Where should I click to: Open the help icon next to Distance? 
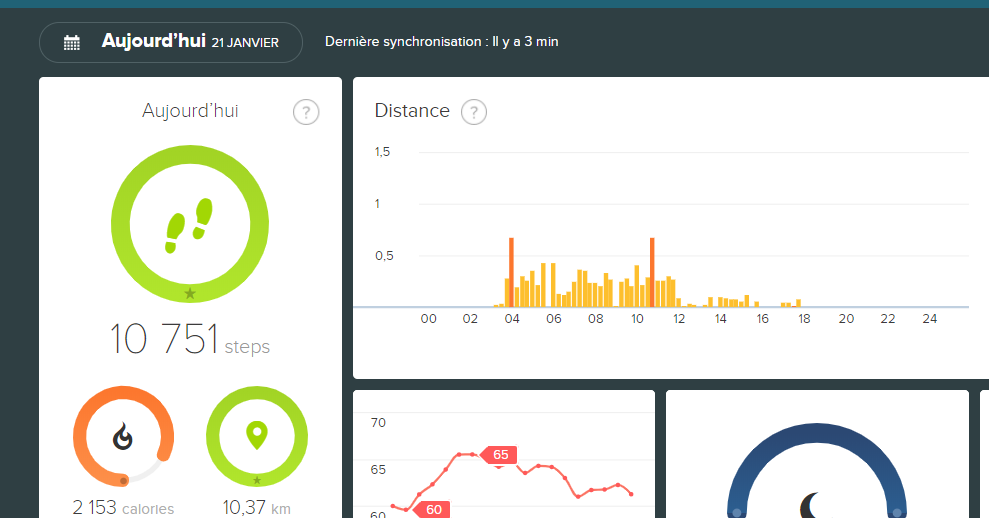(474, 112)
